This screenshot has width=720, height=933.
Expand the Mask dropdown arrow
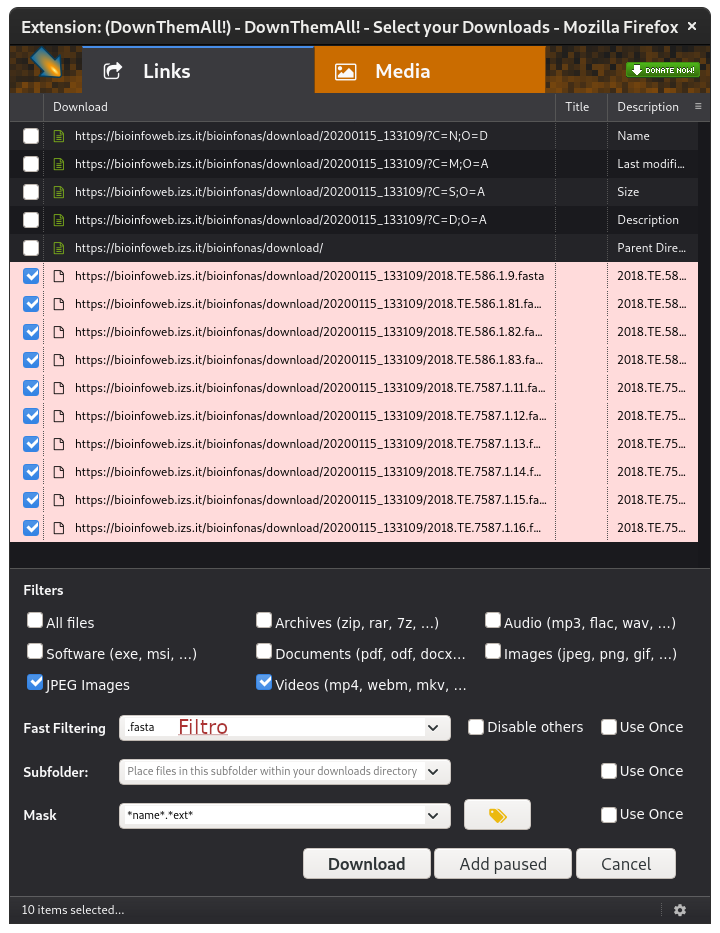(433, 815)
